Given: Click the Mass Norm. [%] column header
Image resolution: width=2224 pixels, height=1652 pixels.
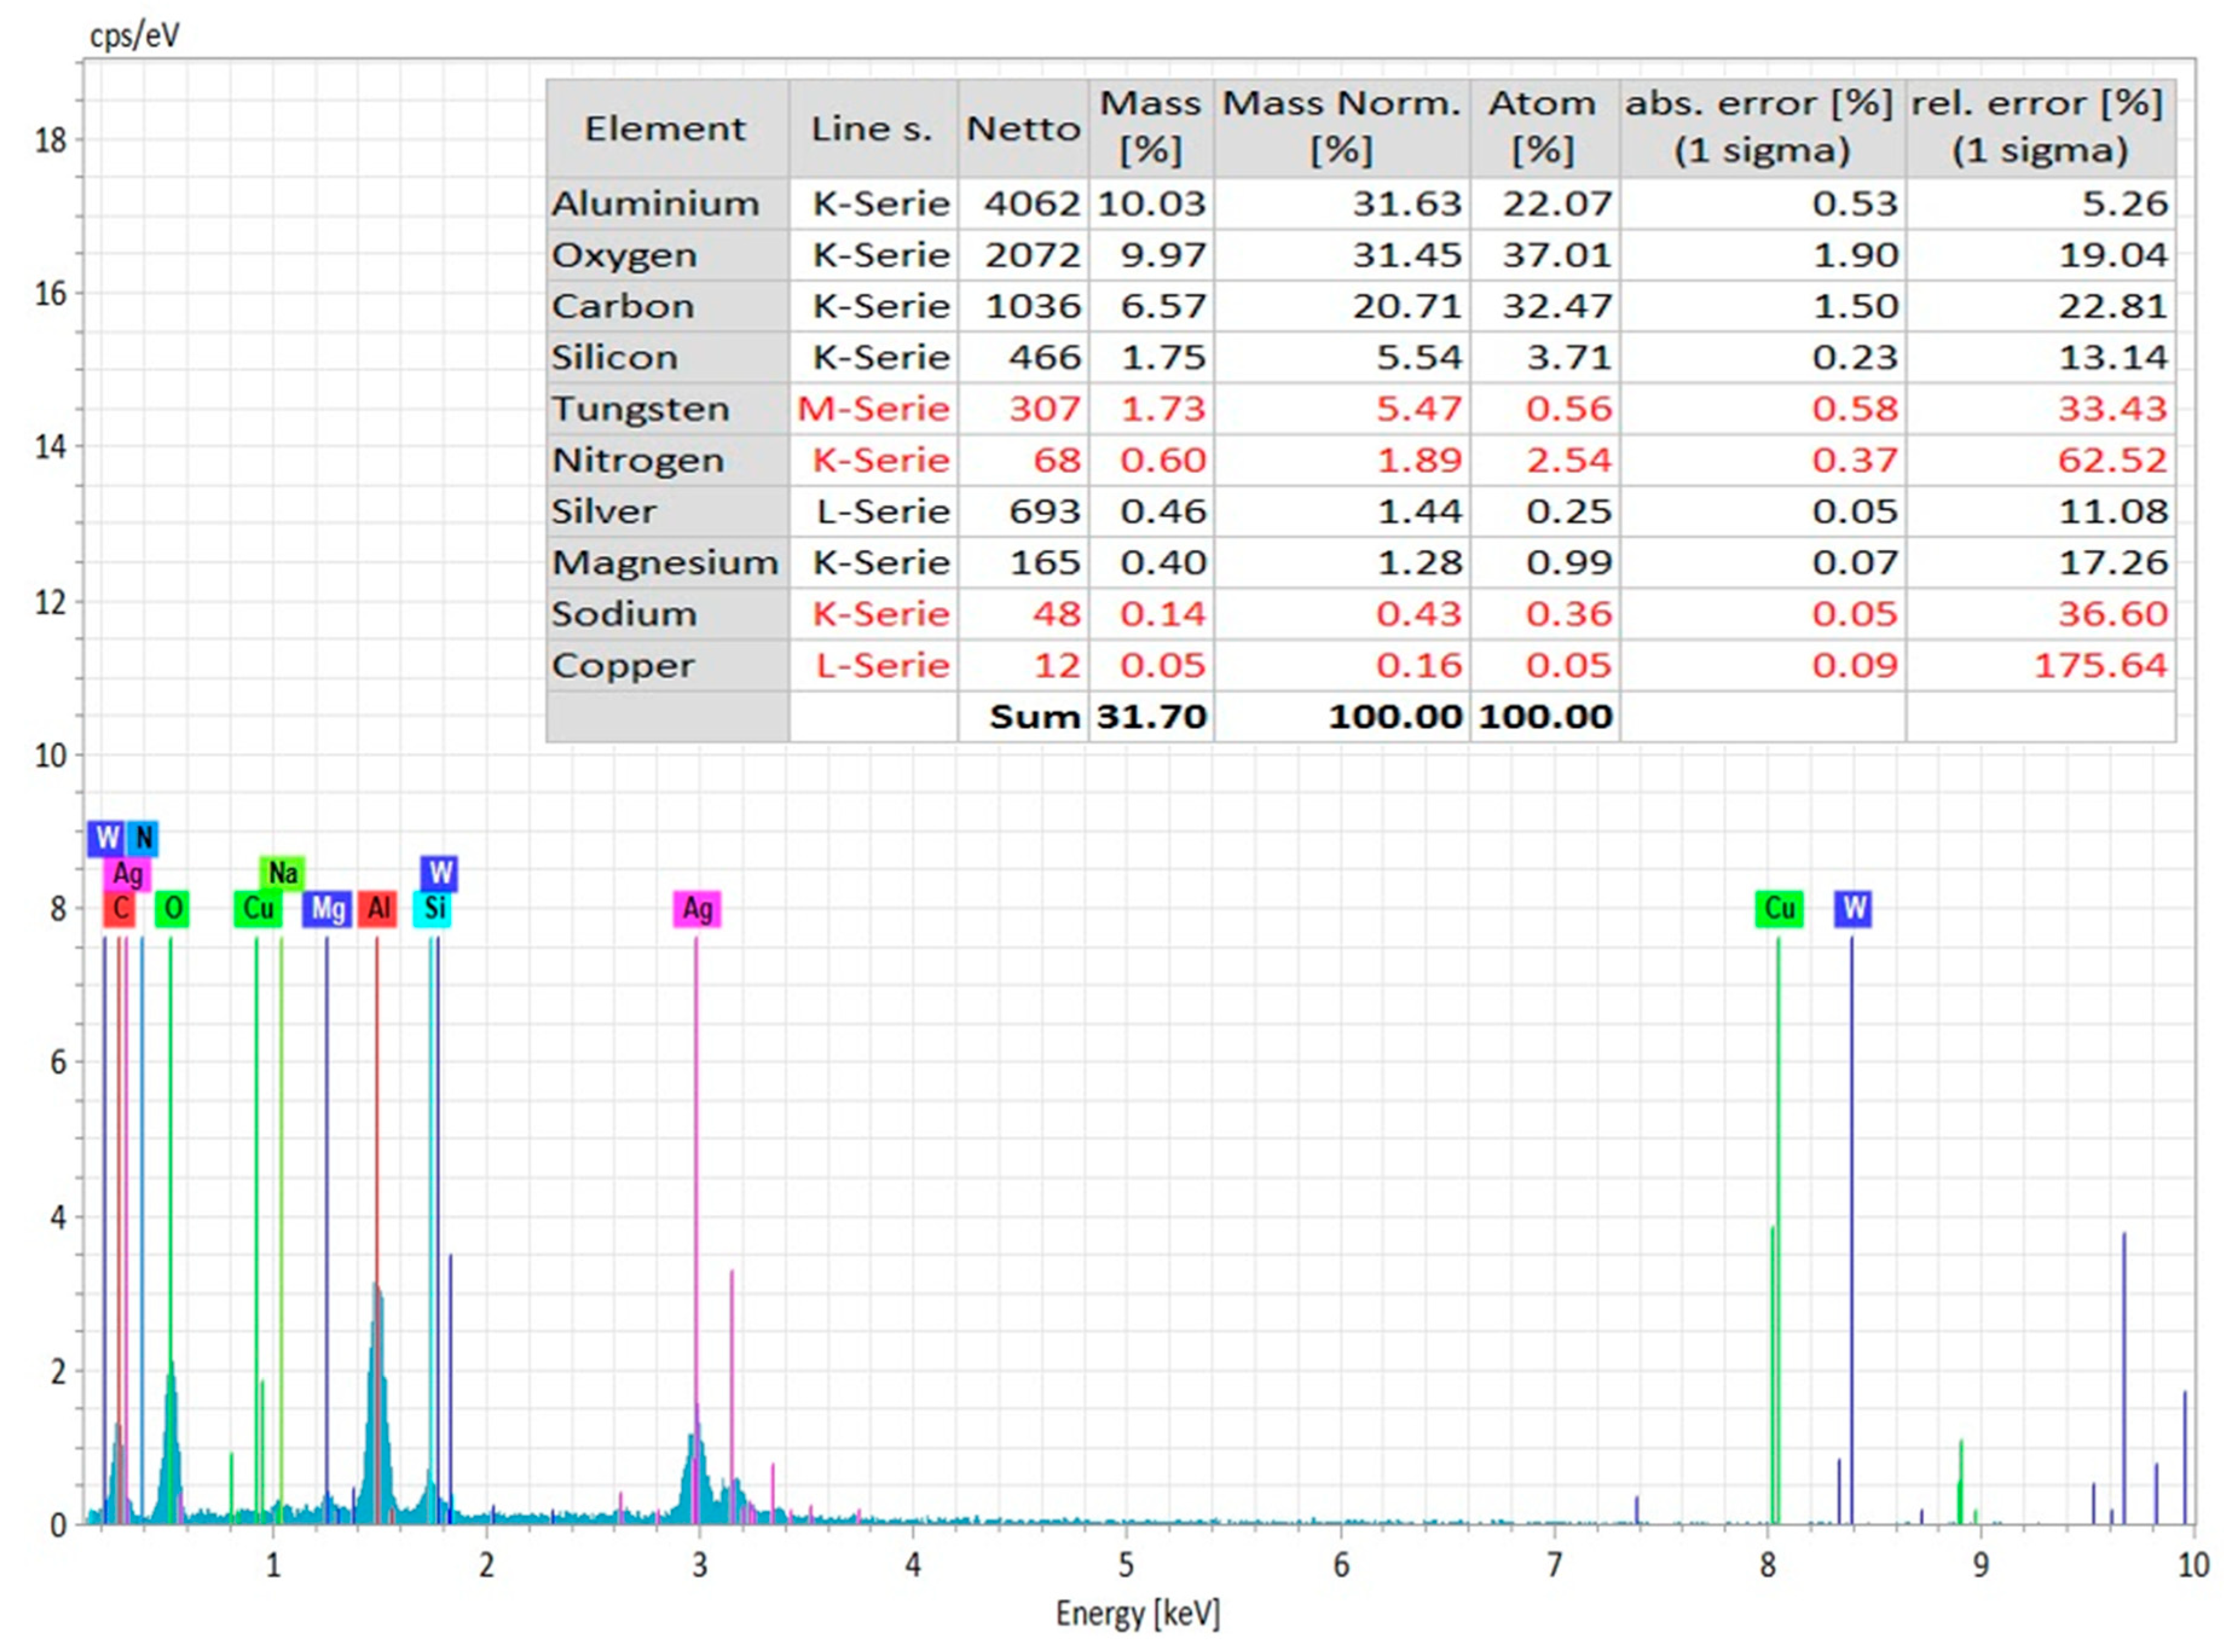Looking at the screenshot, I should [x=1341, y=127].
